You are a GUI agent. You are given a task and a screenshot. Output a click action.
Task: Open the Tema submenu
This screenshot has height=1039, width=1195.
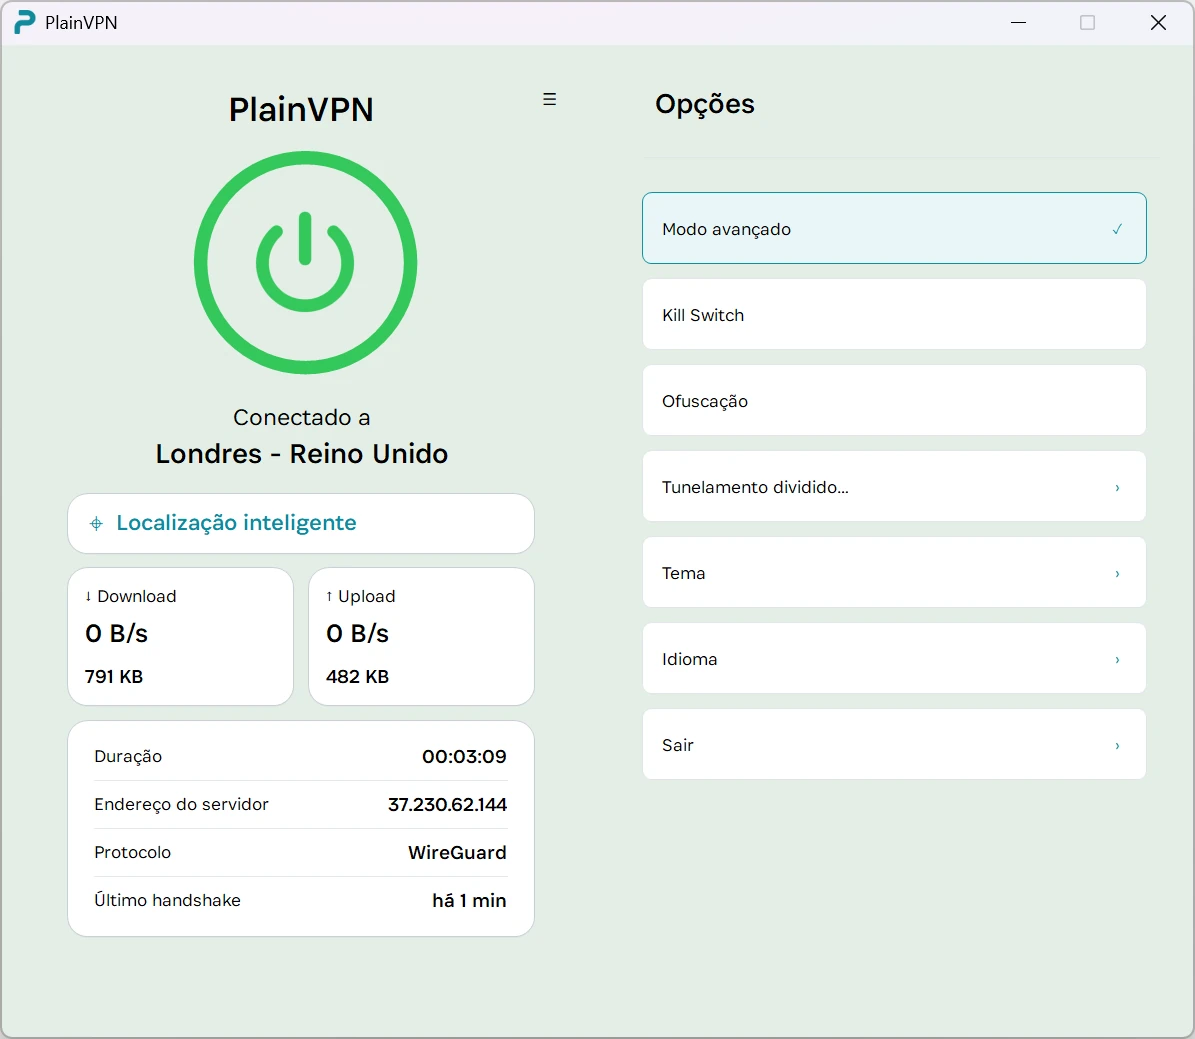pyautogui.click(x=894, y=572)
